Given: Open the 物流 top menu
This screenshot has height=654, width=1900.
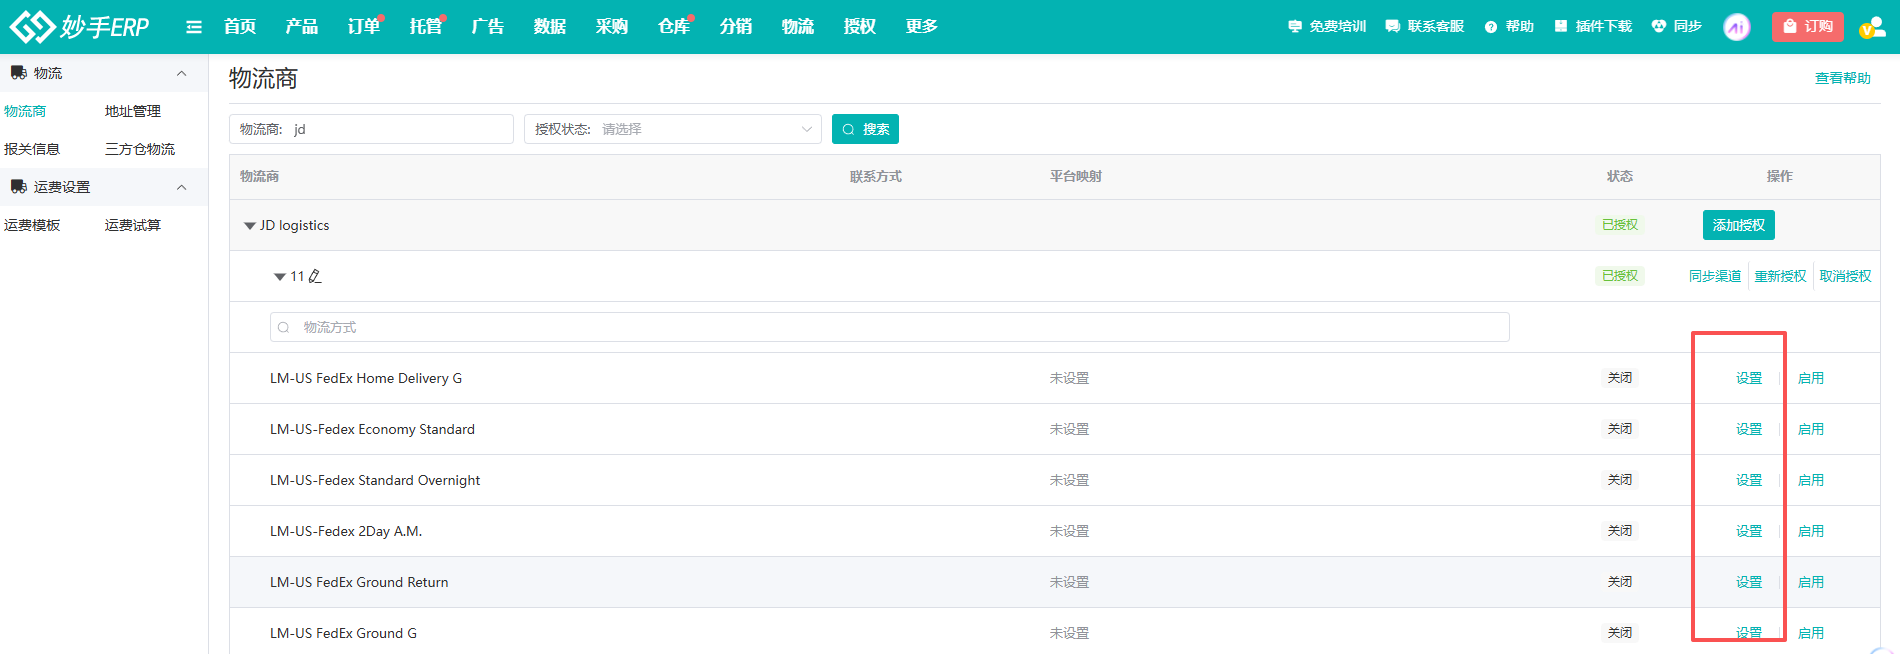Looking at the screenshot, I should [x=798, y=26].
